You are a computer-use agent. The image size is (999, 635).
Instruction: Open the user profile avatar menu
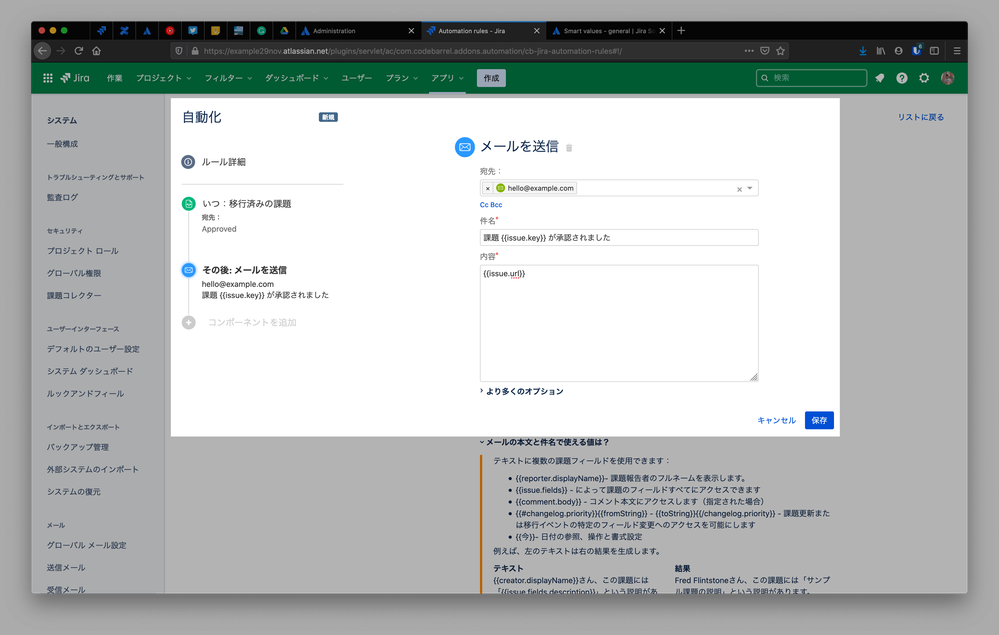947,78
